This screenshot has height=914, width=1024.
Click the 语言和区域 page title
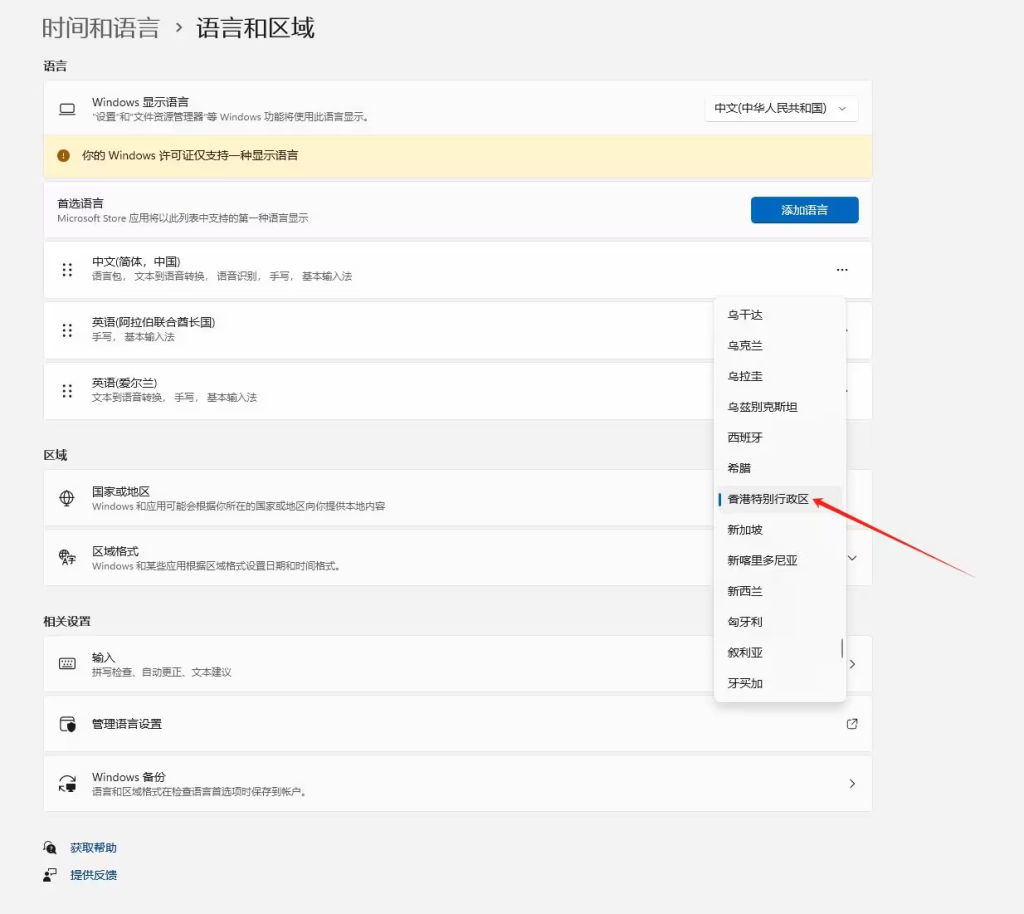255,28
